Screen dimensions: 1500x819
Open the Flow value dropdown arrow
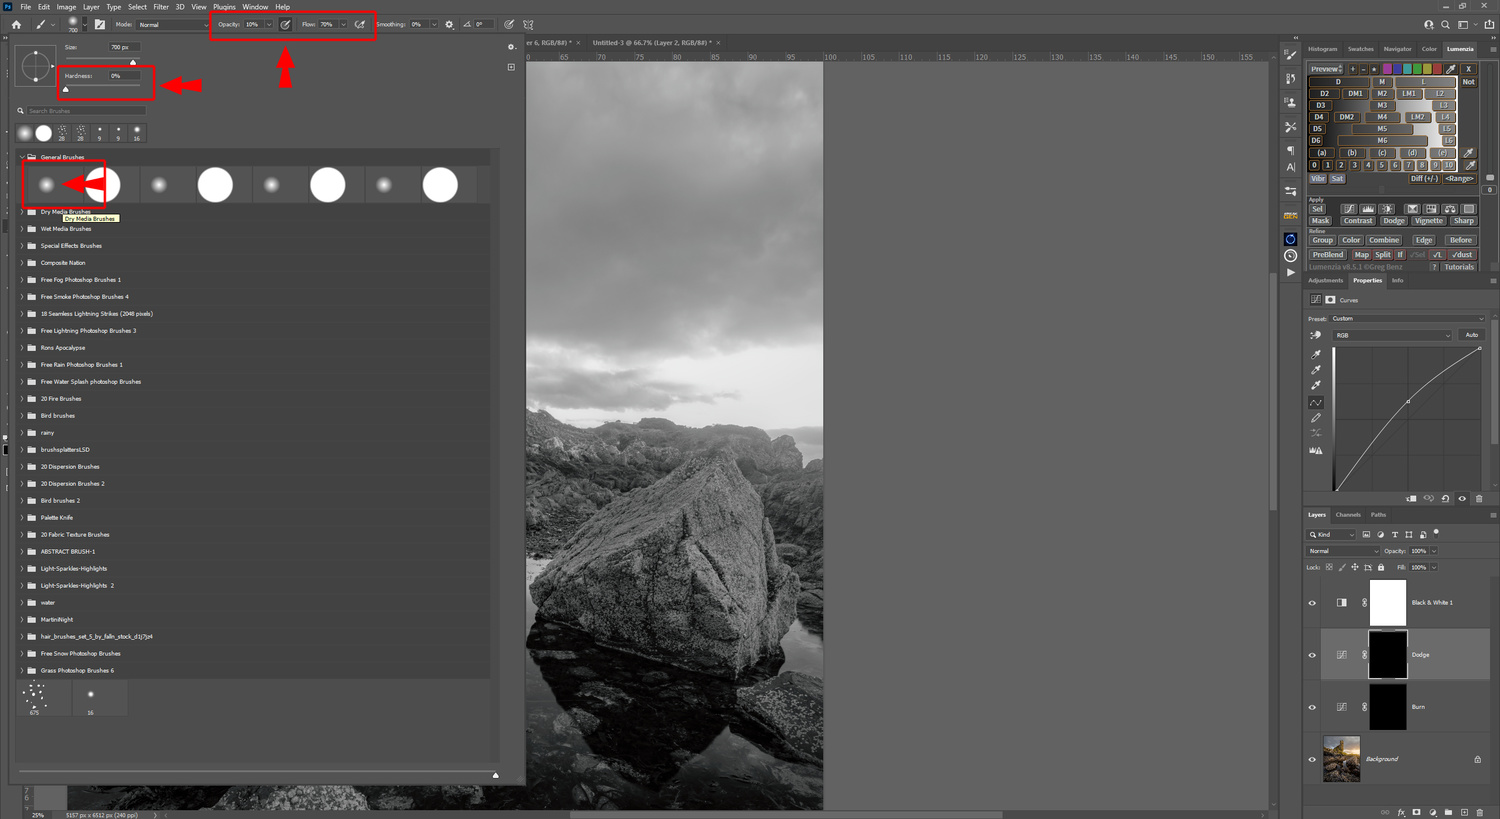pos(343,24)
